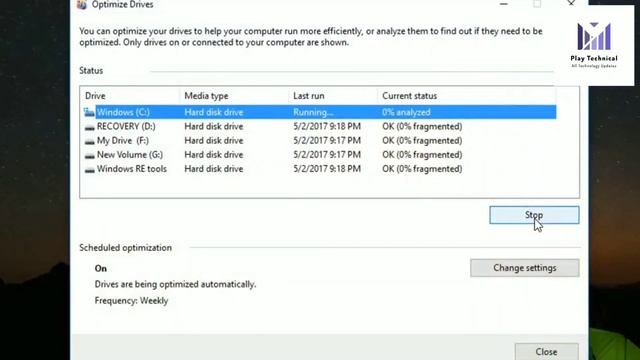
Task: Click the Windows RE tools drive icon
Action: (89, 170)
